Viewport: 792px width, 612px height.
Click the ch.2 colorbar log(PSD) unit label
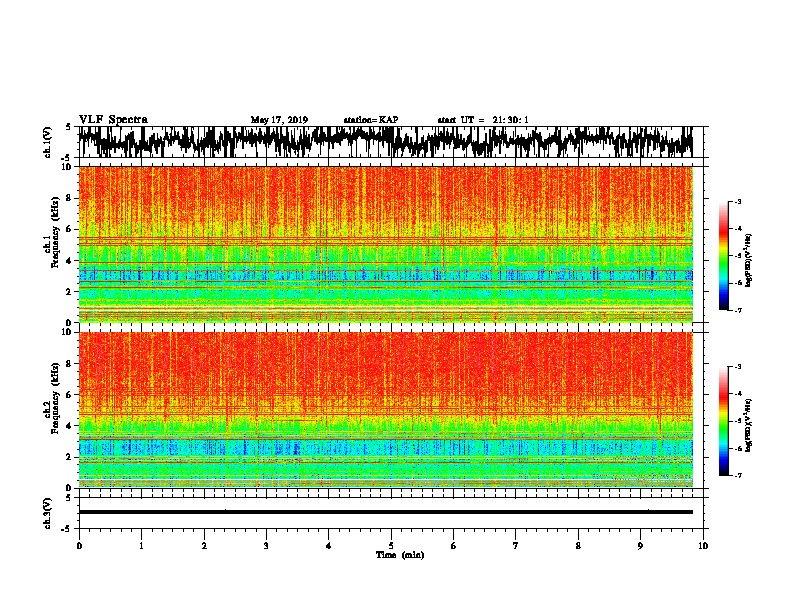[x=749, y=426]
